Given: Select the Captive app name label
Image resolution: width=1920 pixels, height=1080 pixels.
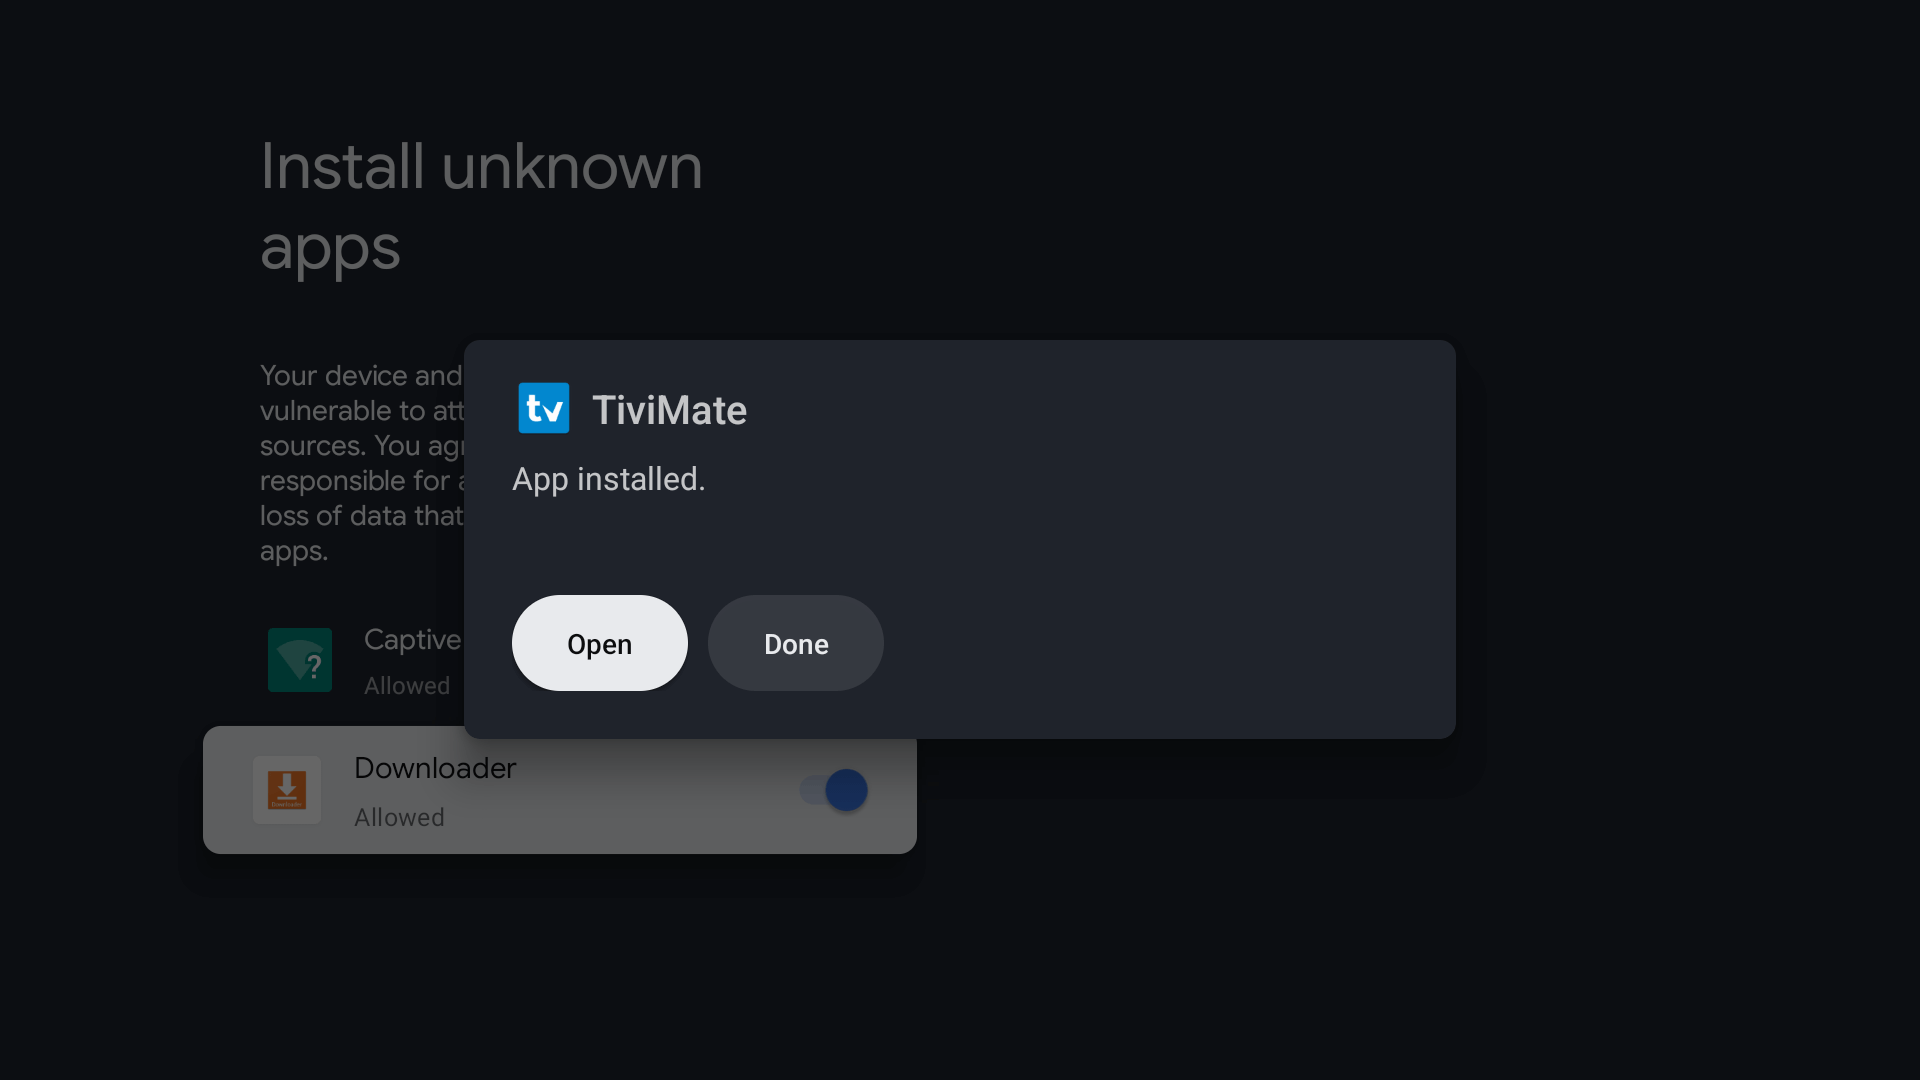Looking at the screenshot, I should coord(412,640).
